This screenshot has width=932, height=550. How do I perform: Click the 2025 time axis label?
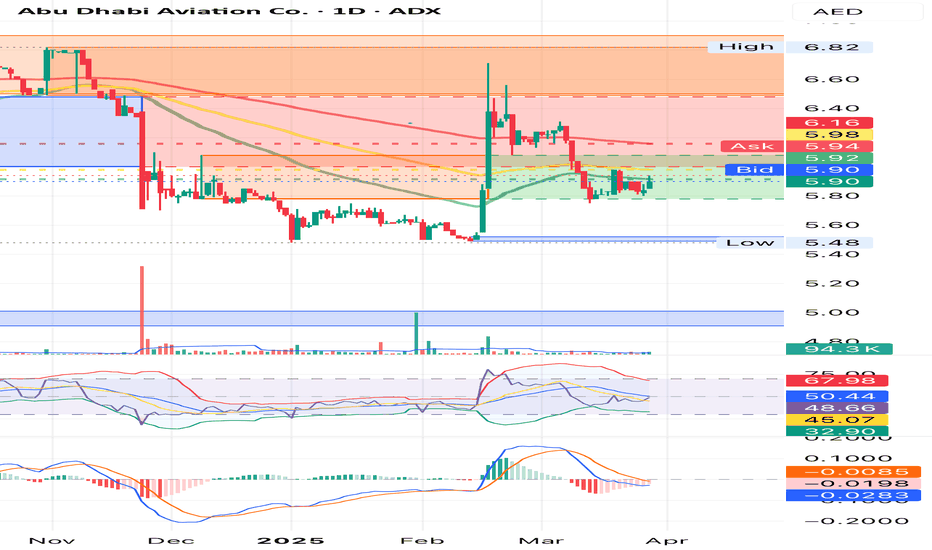pyautogui.click(x=291, y=540)
